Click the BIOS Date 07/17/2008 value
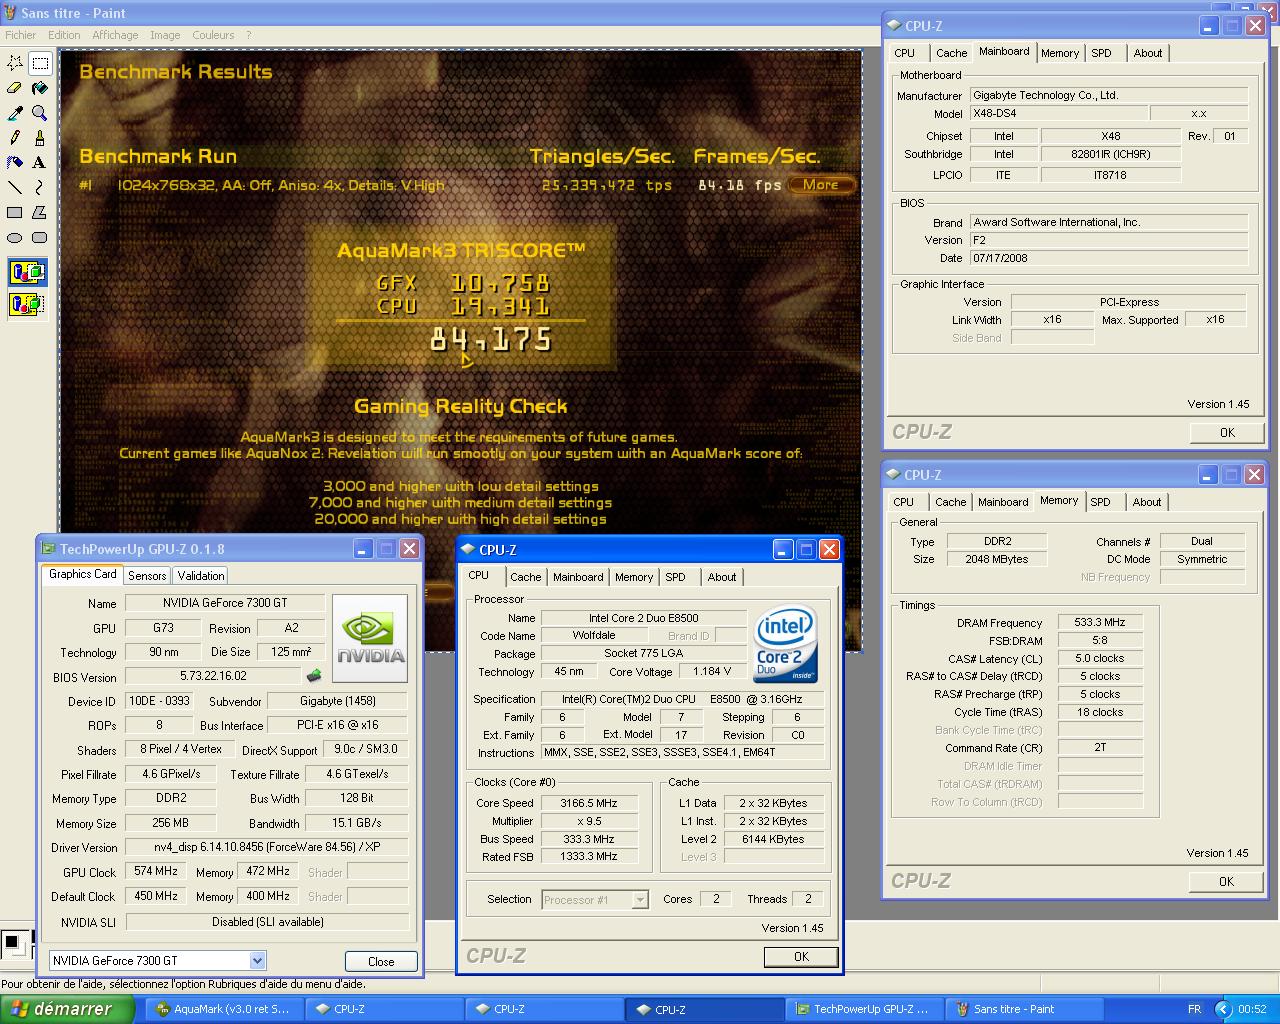 point(1109,258)
